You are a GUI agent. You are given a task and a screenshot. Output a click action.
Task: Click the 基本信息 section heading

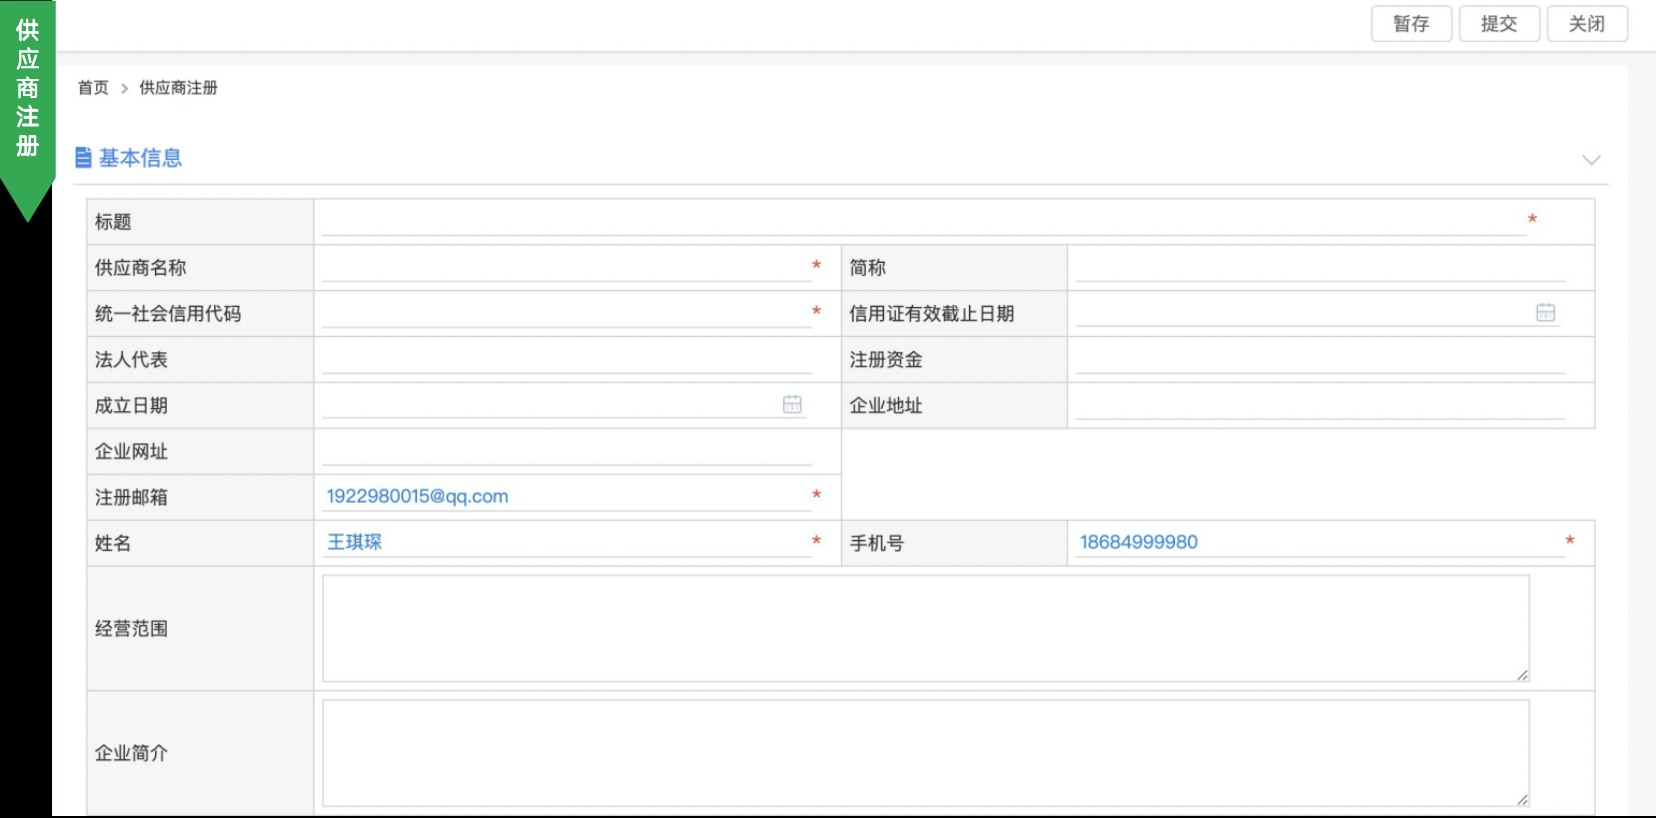point(140,158)
